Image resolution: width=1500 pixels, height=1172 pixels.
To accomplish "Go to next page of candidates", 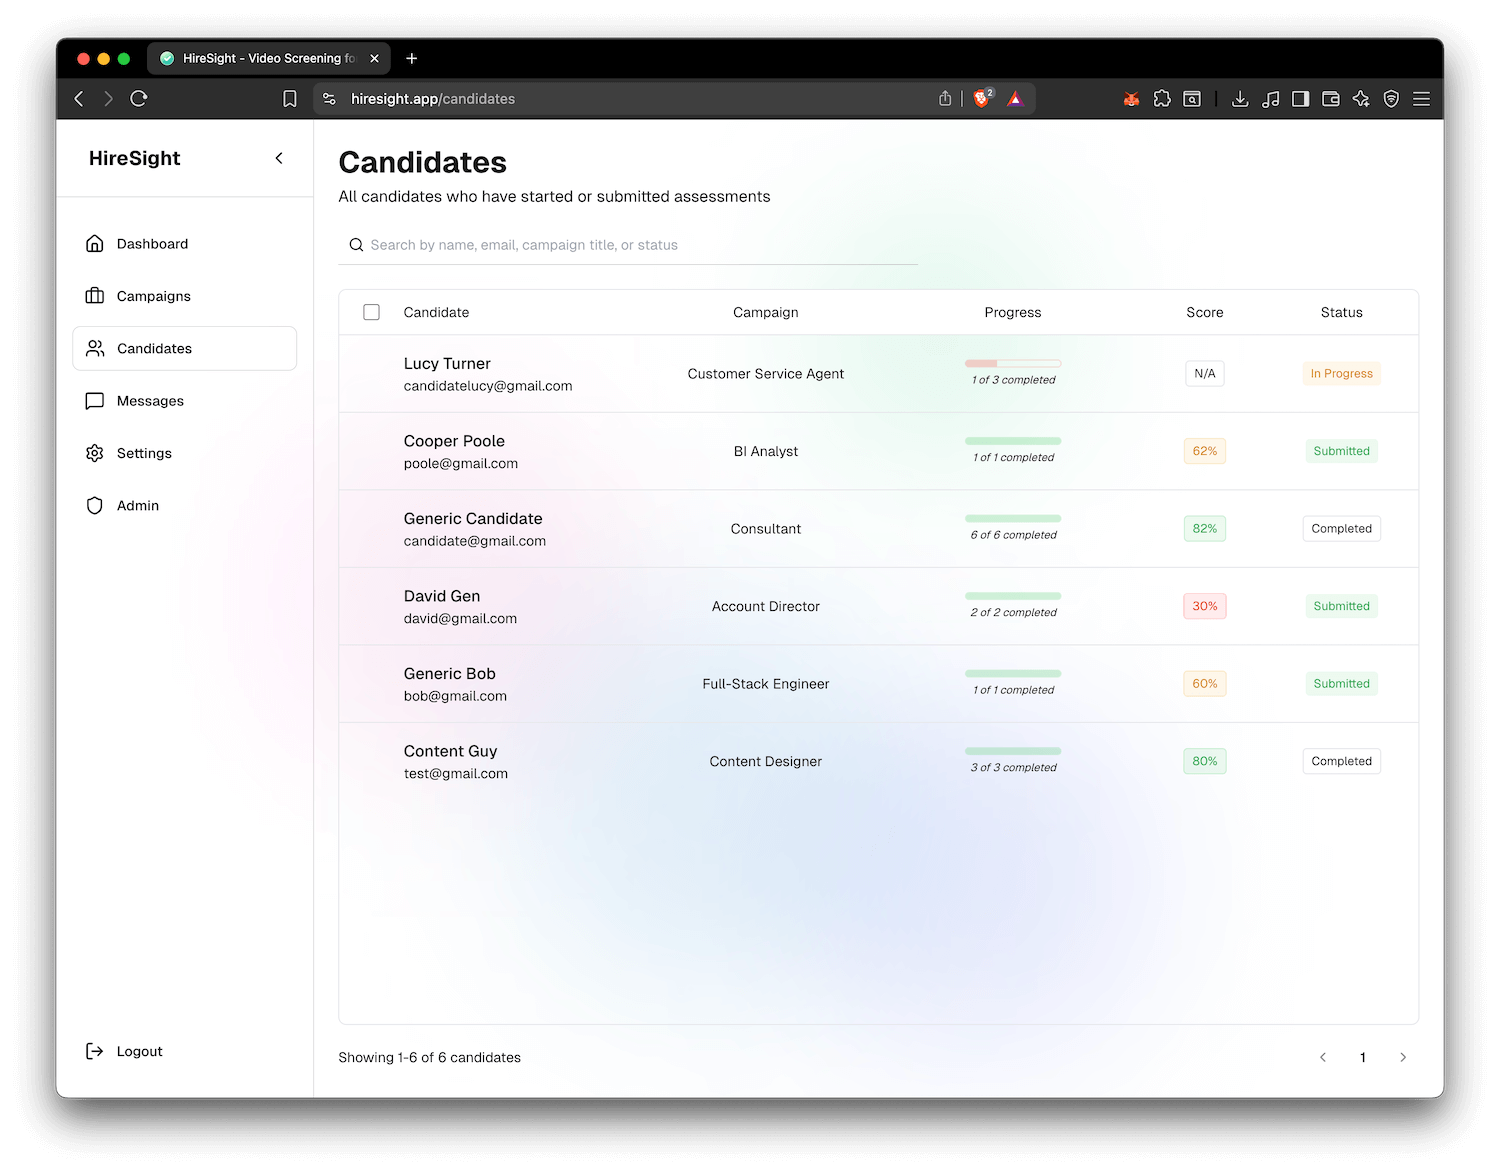I will pos(1403,1057).
